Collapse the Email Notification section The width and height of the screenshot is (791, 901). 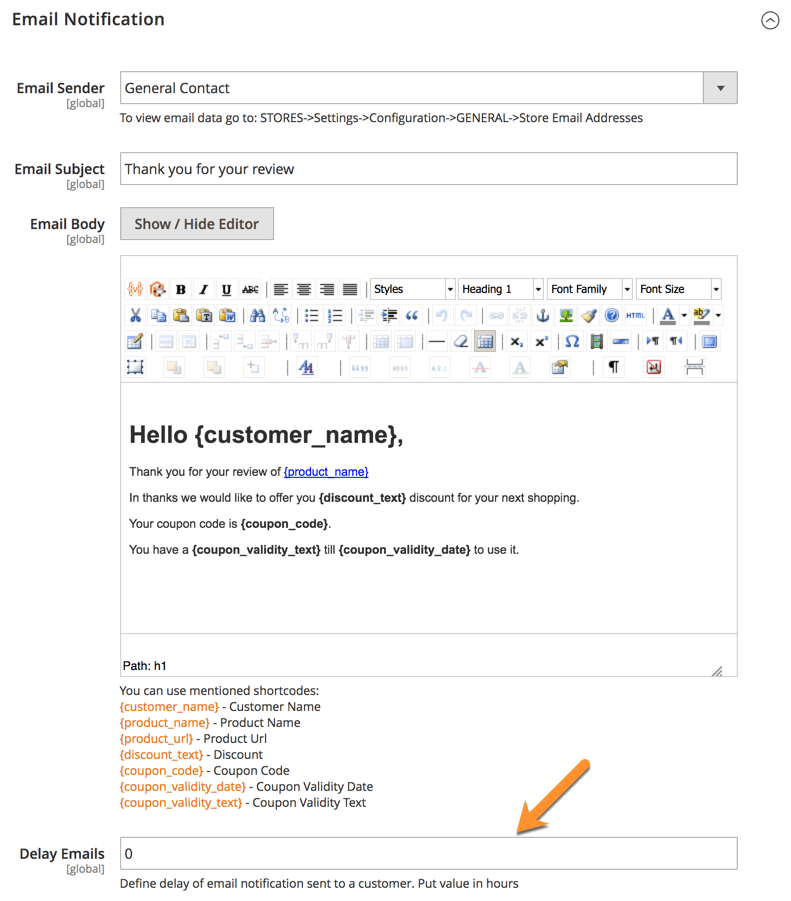tap(770, 20)
